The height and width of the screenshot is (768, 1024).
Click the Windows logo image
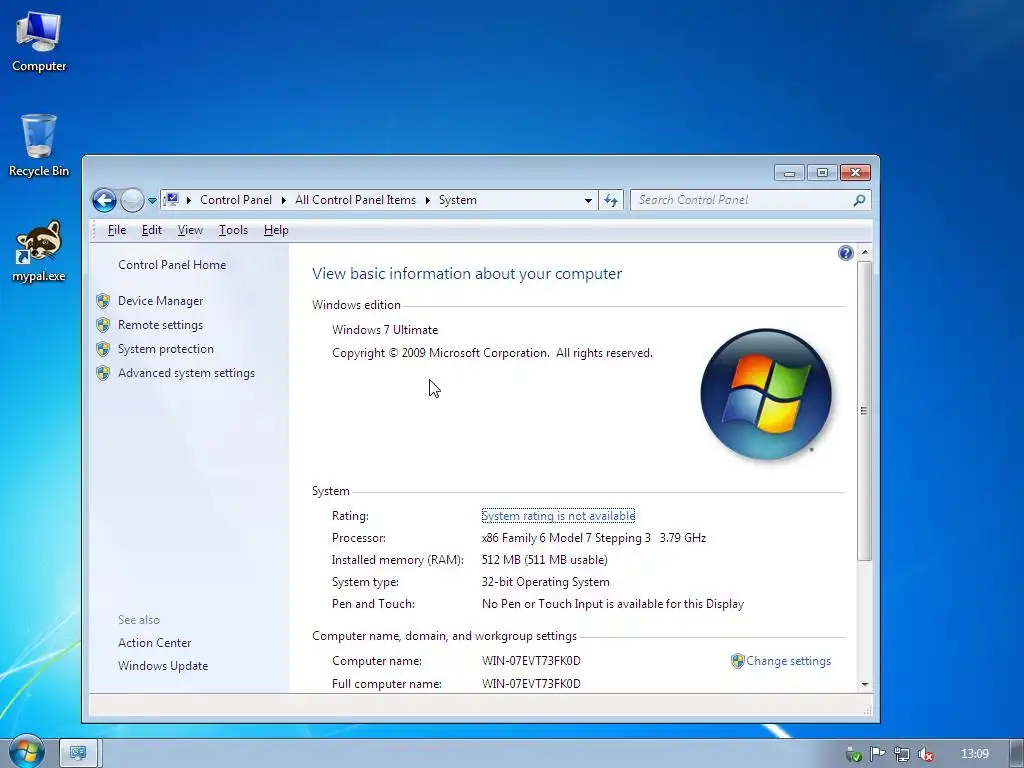pyautogui.click(x=765, y=394)
